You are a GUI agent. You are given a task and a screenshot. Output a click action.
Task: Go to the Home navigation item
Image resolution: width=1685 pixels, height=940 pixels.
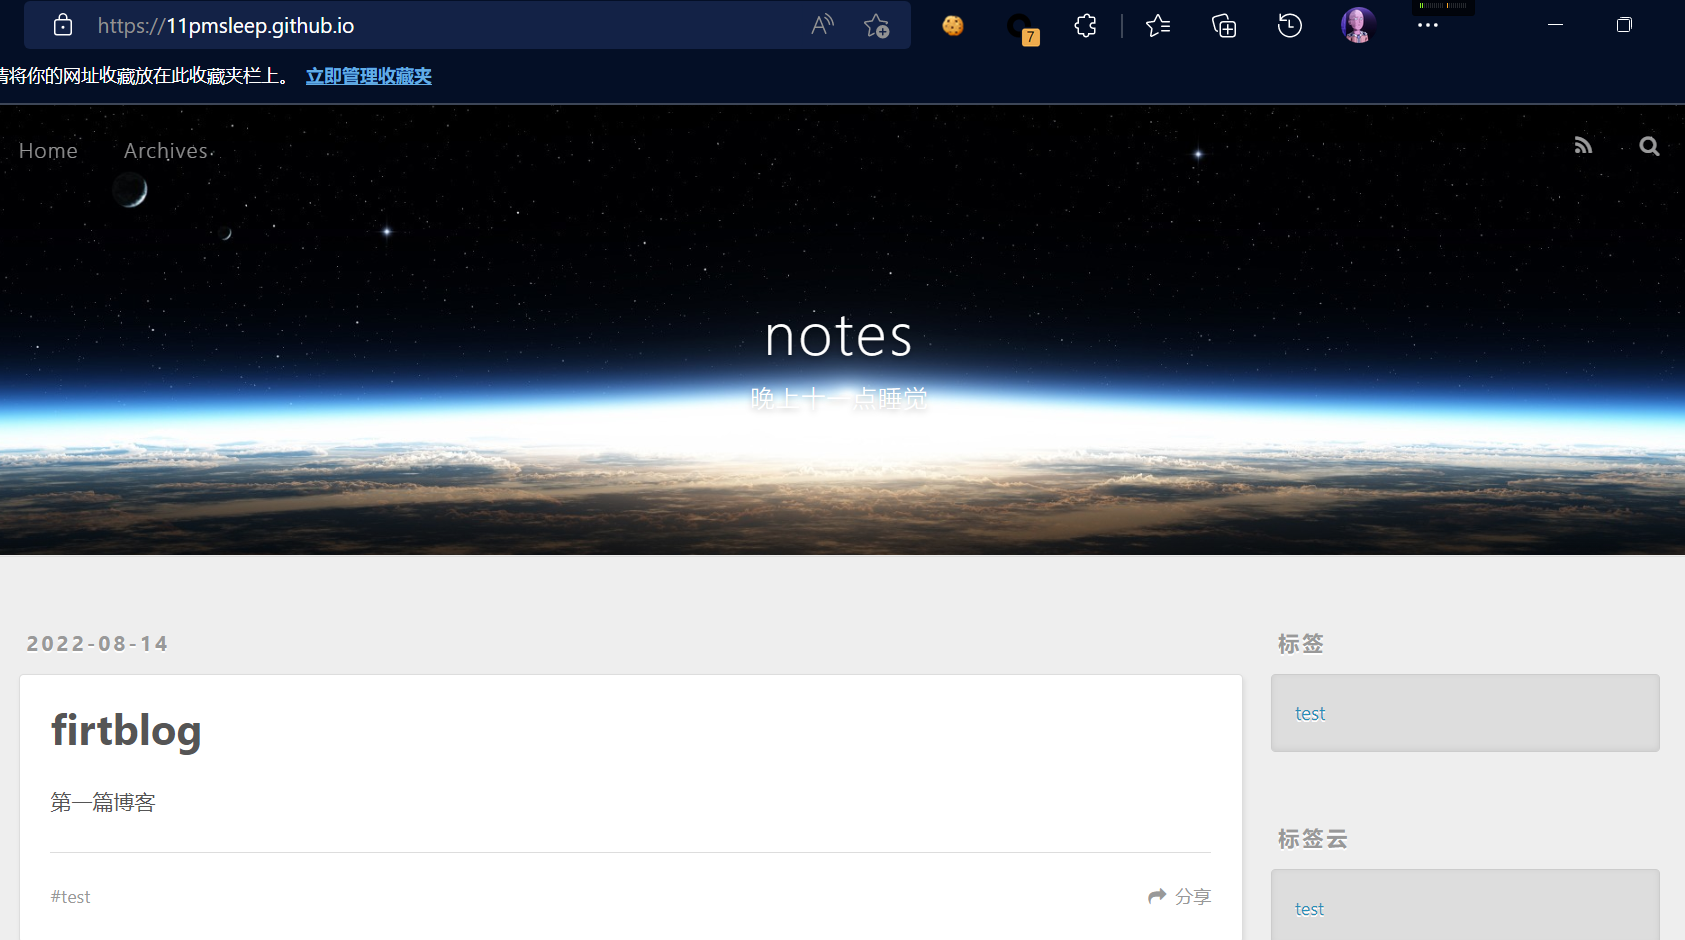[x=48, y=151]
